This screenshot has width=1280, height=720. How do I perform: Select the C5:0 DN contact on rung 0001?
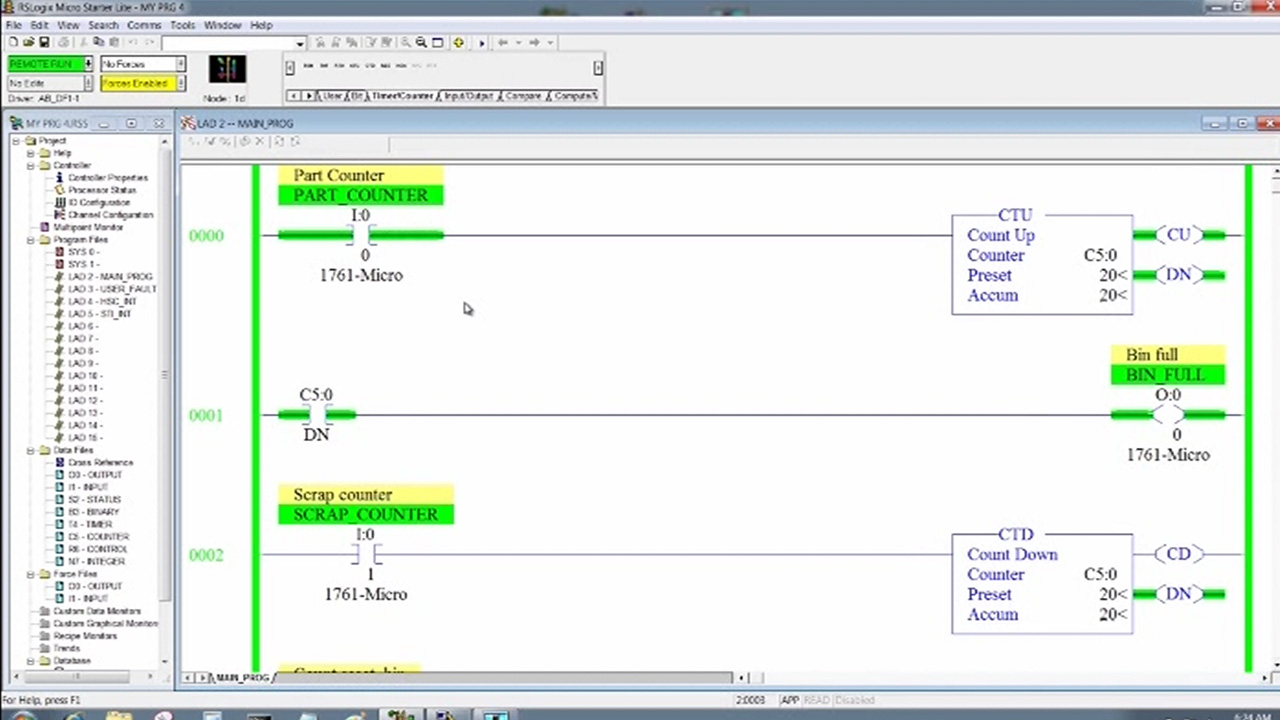pos(317,415)
